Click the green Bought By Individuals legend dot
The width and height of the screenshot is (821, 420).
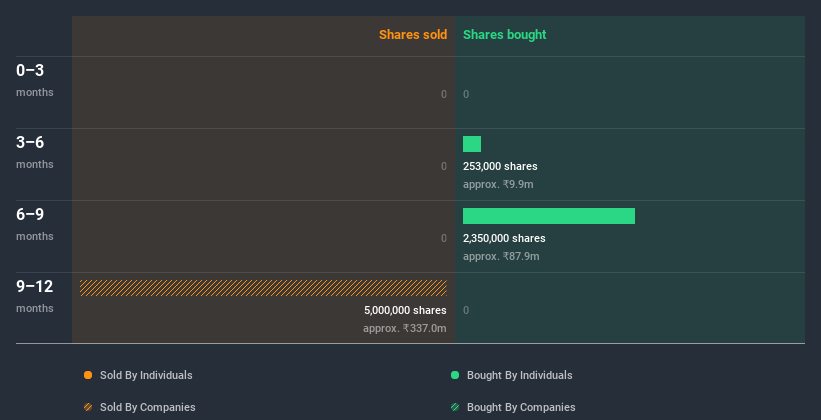tap(455, 375)
